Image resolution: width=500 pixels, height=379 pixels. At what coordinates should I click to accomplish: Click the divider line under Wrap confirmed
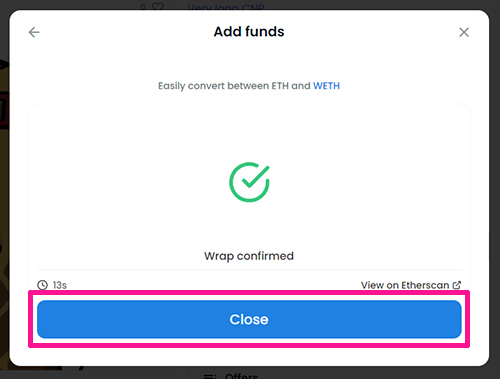[x=249, y=269]
